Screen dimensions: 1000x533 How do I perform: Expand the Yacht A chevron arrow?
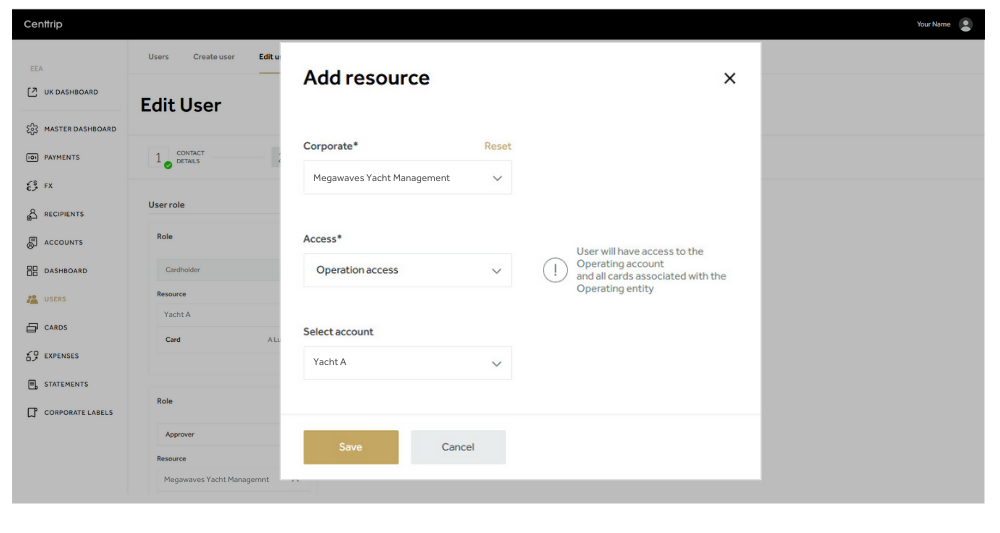click(496, 364)
